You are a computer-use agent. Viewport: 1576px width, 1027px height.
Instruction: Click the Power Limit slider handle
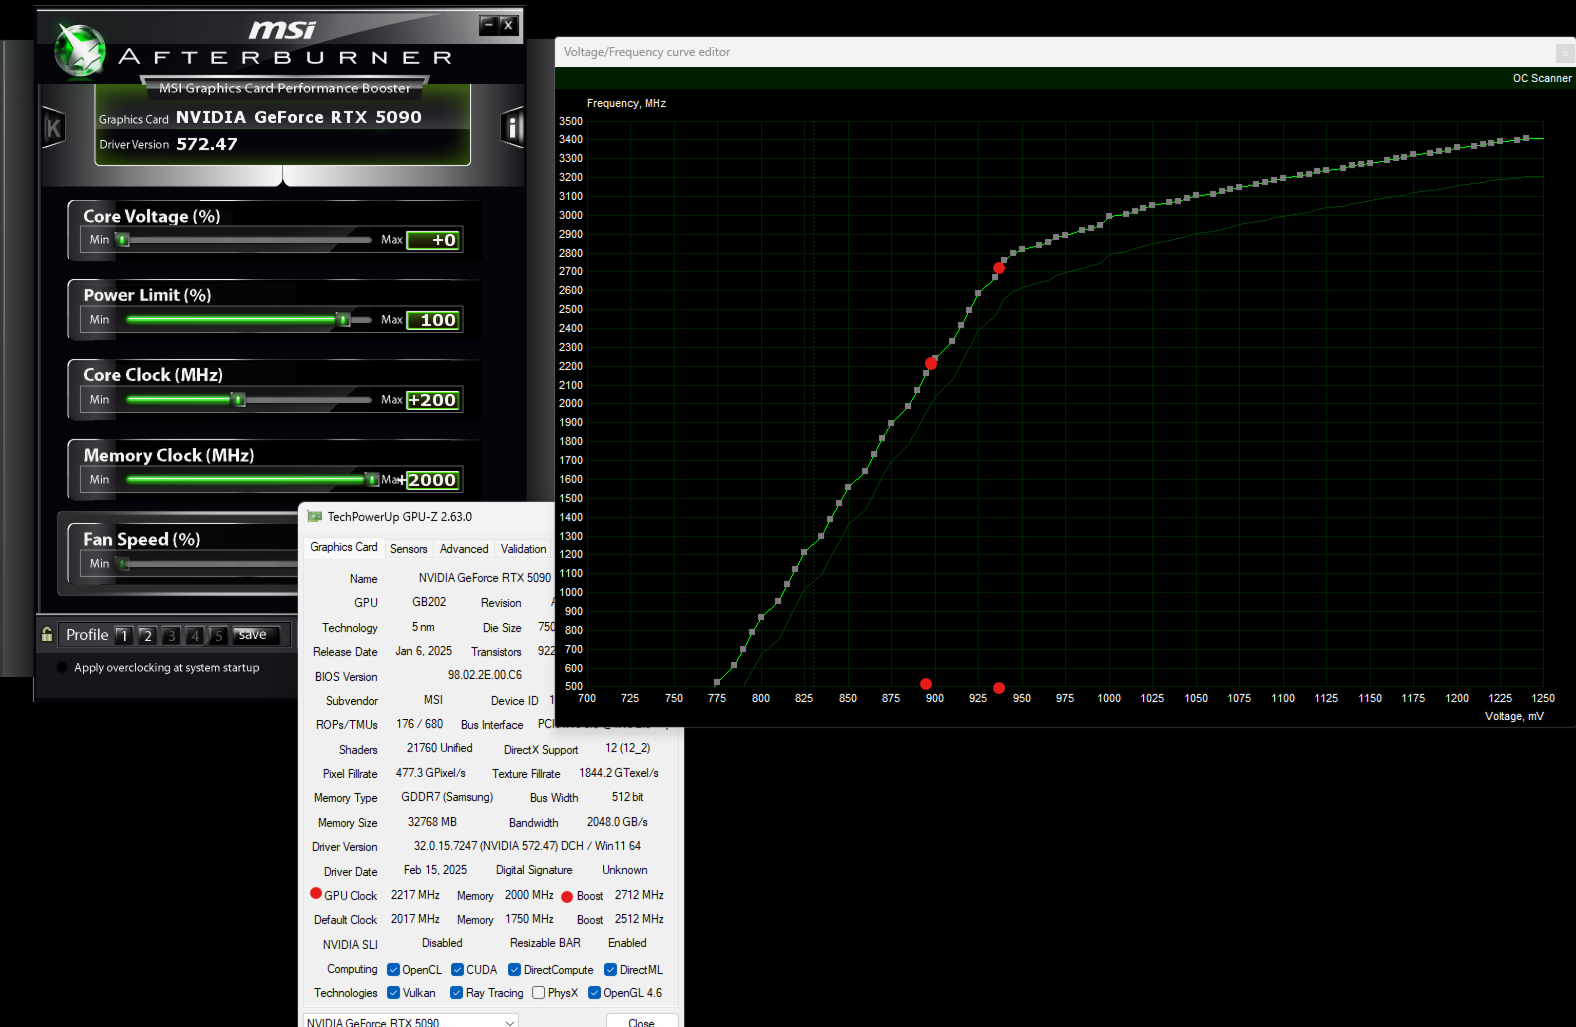pyautogui.click(x=343, y=320)
